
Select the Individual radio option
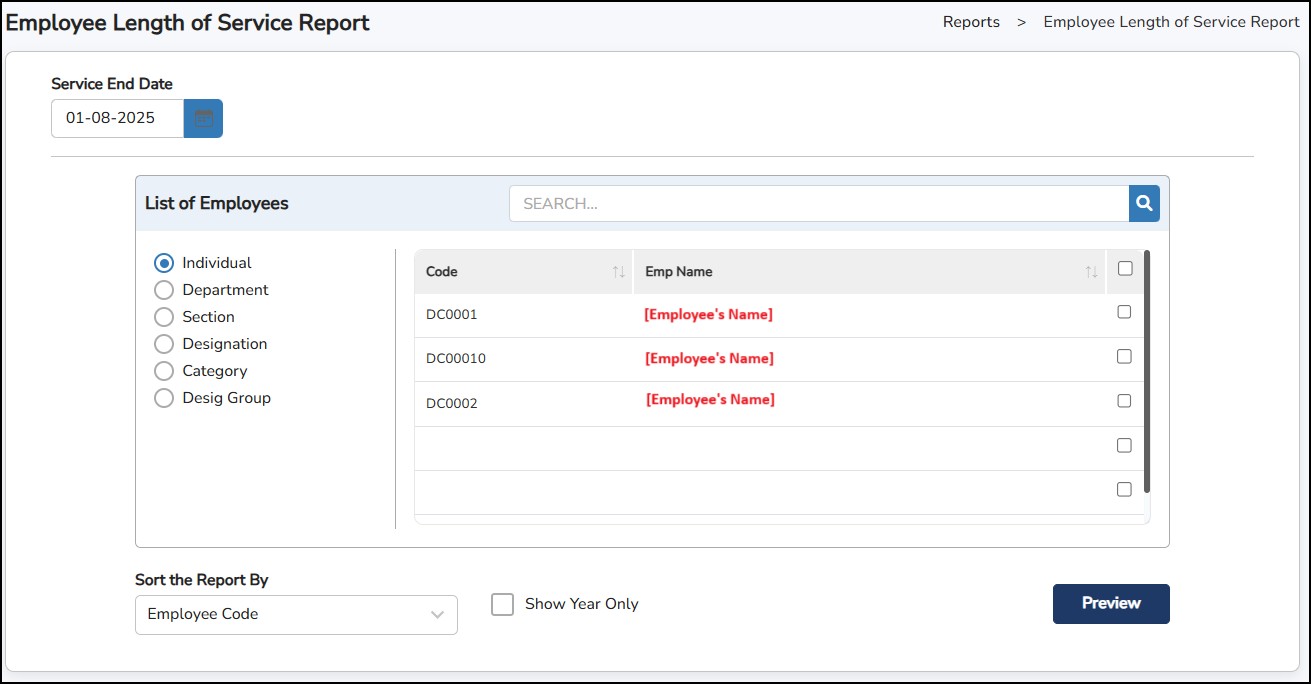[x=164, y=263]
